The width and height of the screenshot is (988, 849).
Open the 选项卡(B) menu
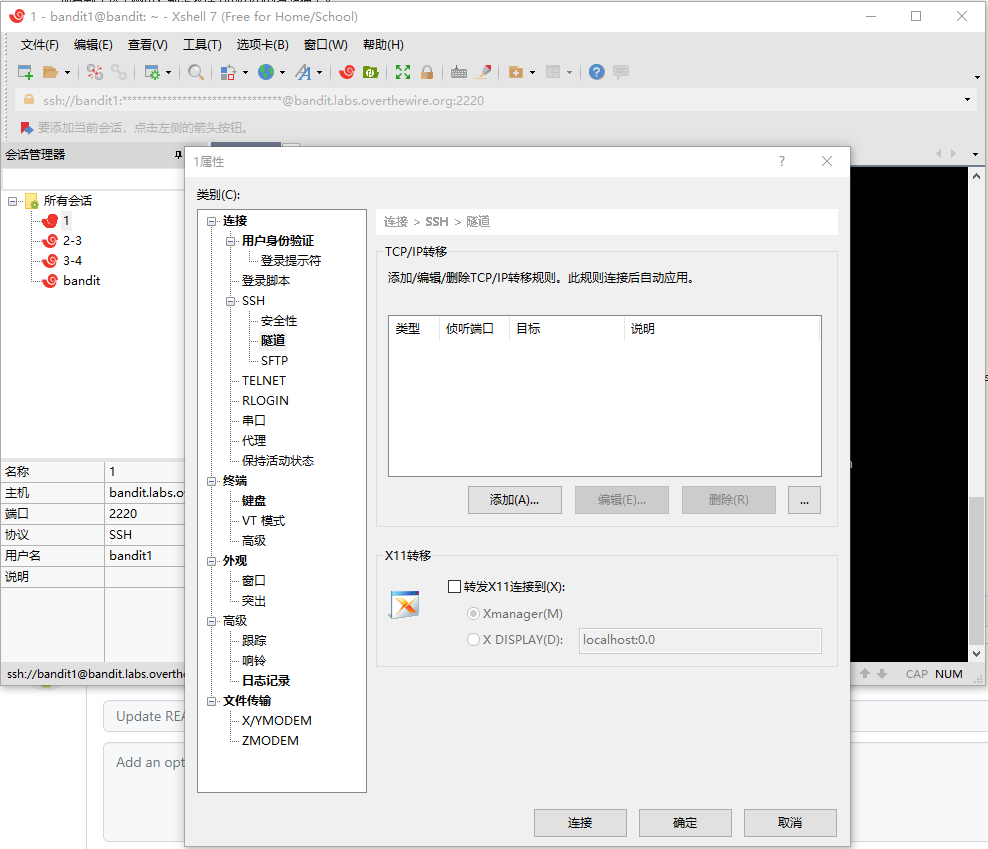click(x=263, y=45)
